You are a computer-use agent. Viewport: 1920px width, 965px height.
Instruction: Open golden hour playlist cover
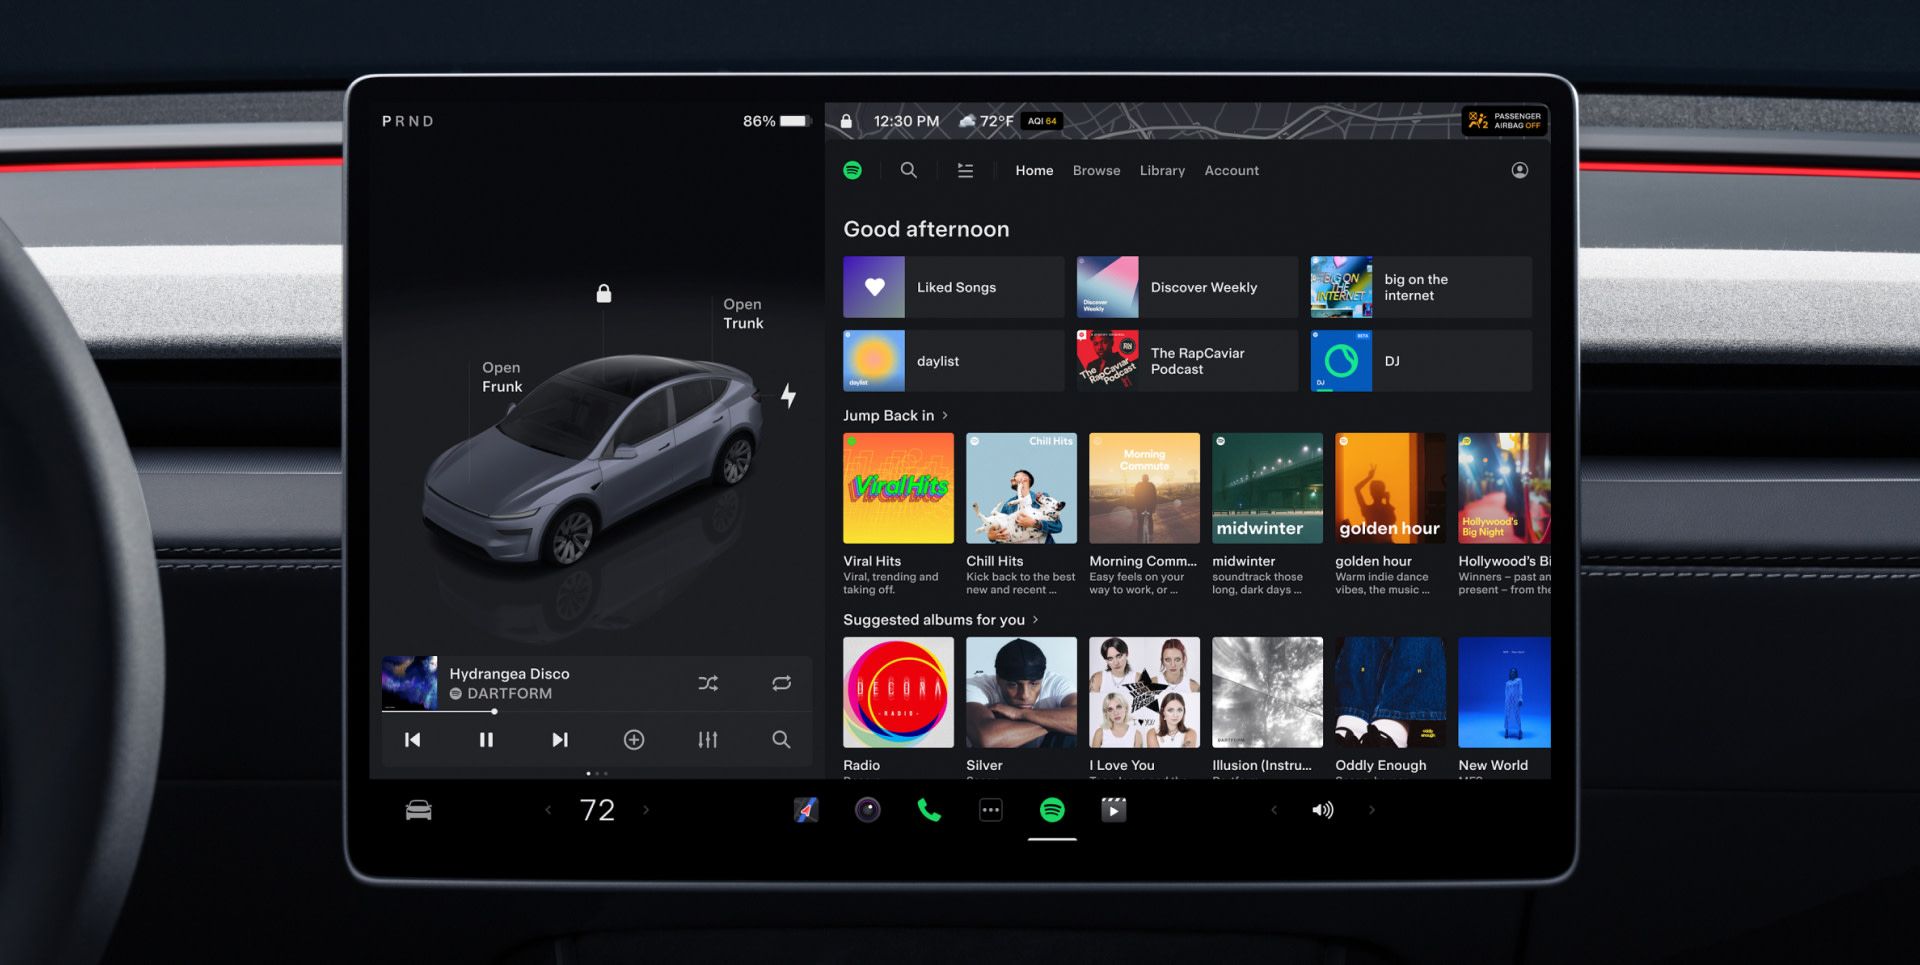(1390, 488)
